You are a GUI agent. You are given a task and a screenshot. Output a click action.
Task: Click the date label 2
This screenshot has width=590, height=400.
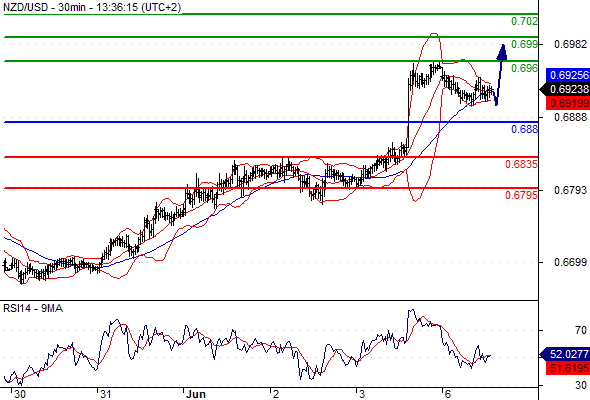[276, 394]
